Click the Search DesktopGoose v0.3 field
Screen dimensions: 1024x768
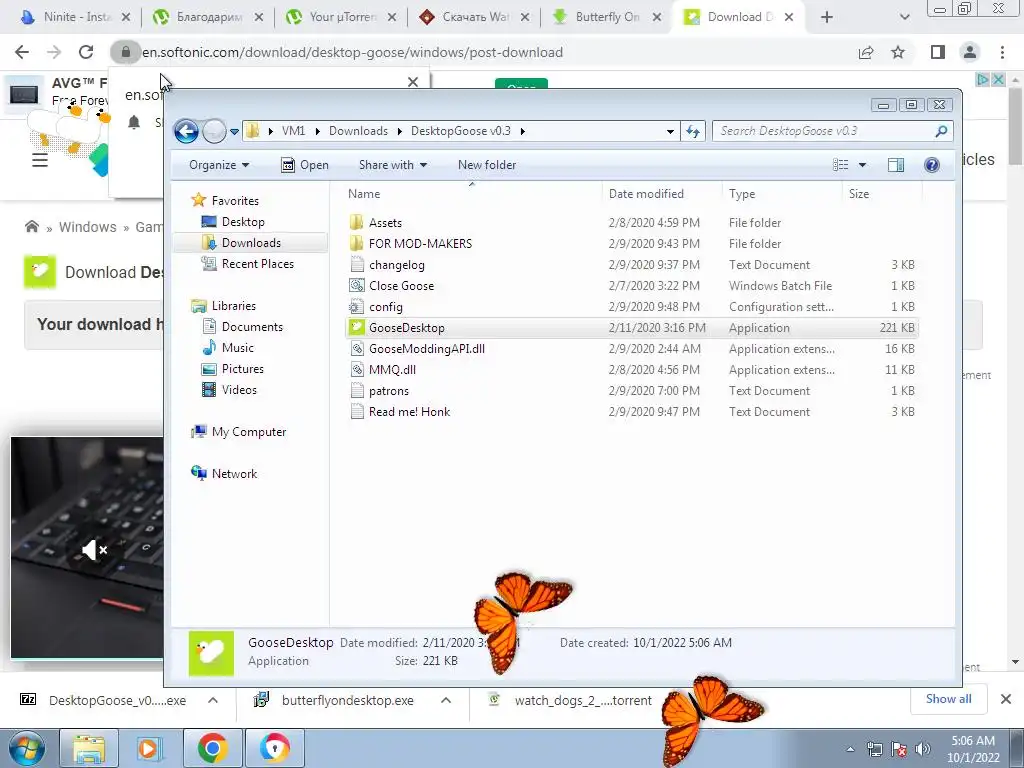[x=825, y=131]
